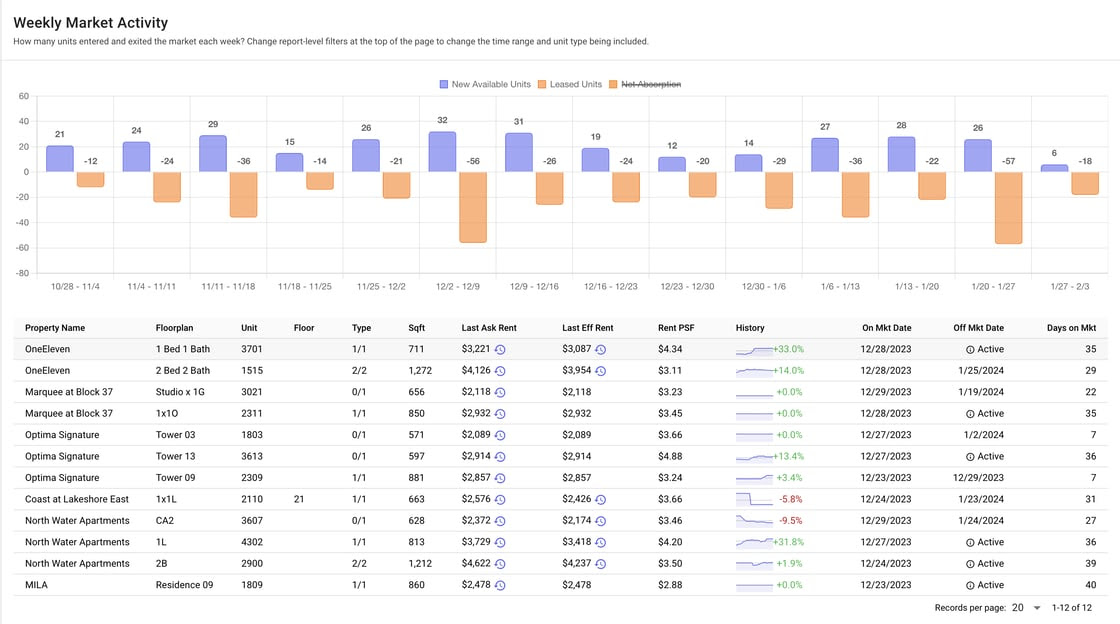Click history icon next to $4,622

click(500, 564)
